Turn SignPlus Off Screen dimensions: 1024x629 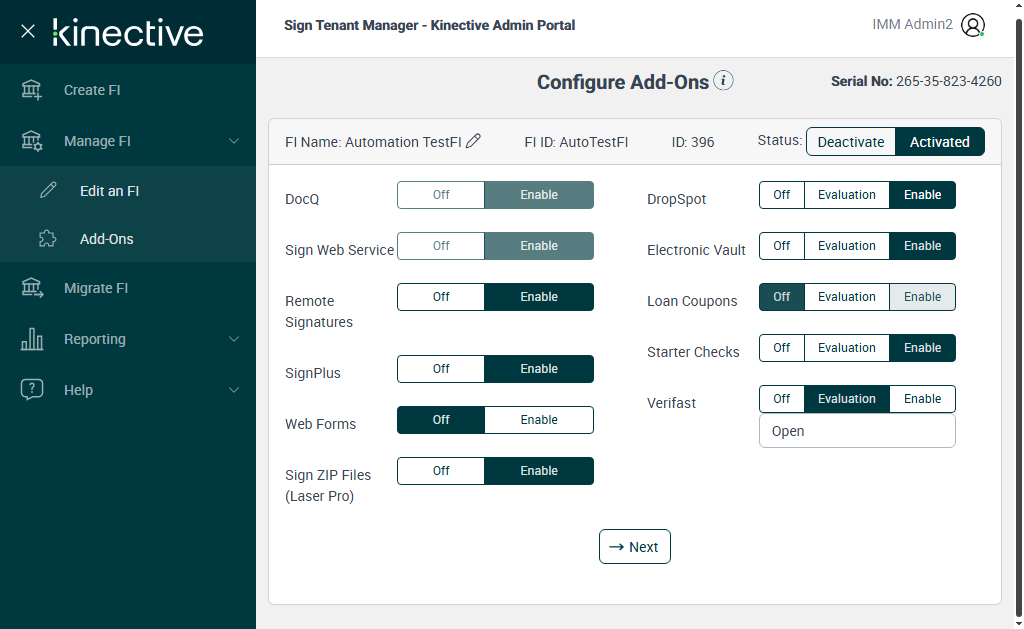click(x=441, y=368)
